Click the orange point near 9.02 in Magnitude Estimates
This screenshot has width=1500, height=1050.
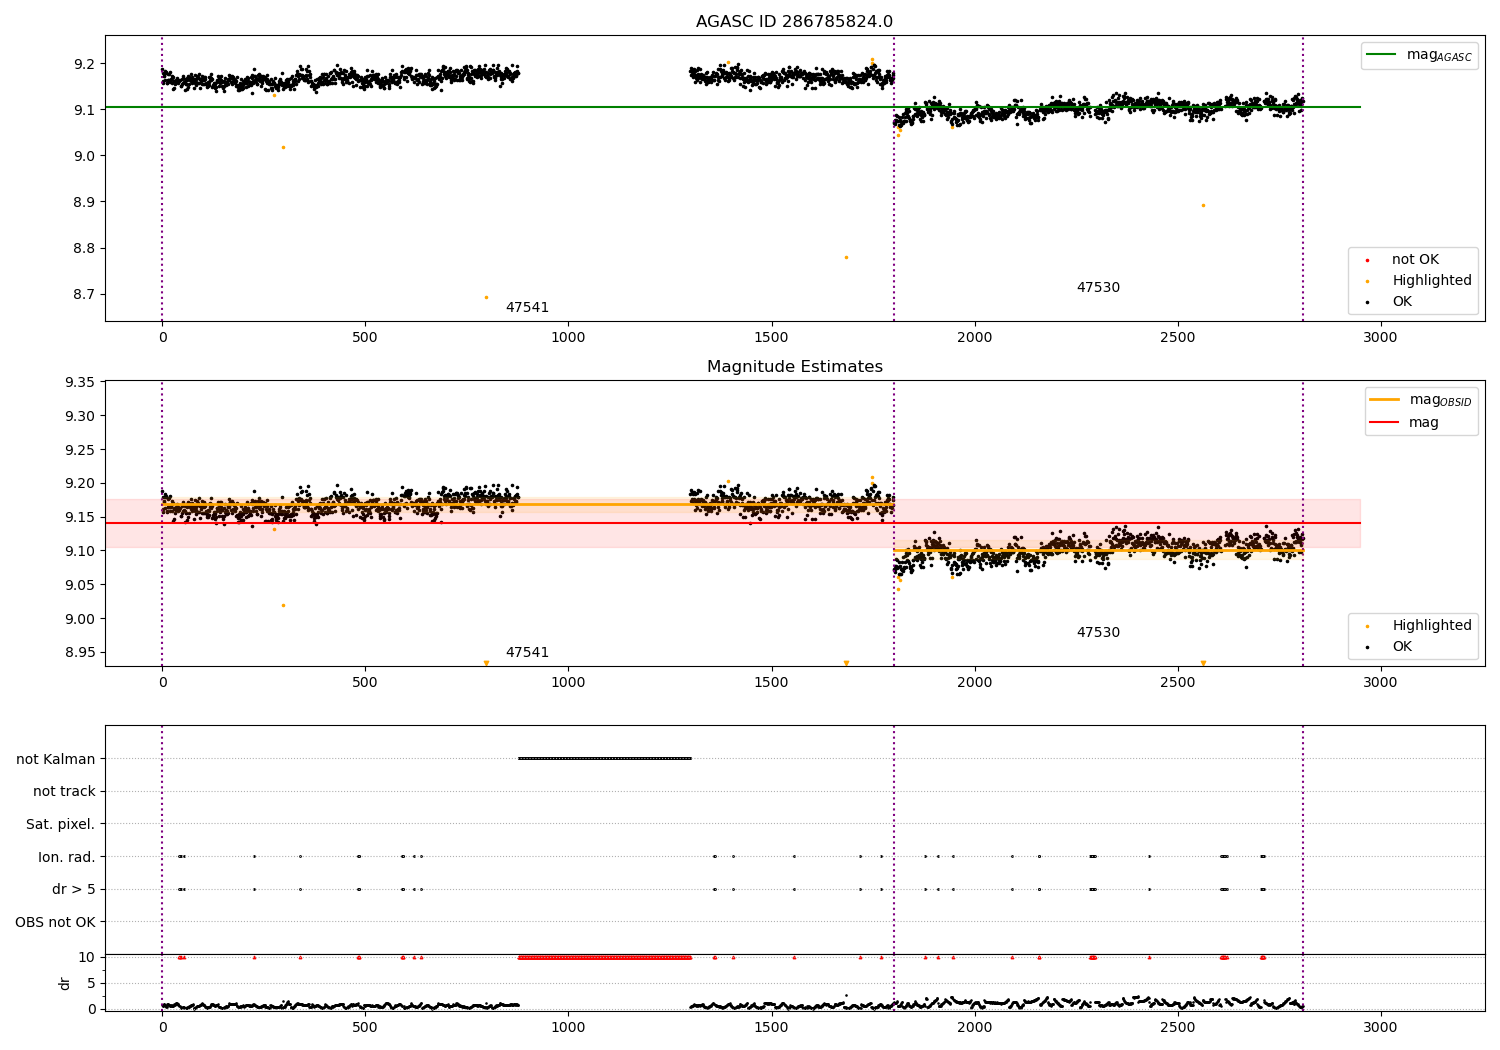coord(283,605)
